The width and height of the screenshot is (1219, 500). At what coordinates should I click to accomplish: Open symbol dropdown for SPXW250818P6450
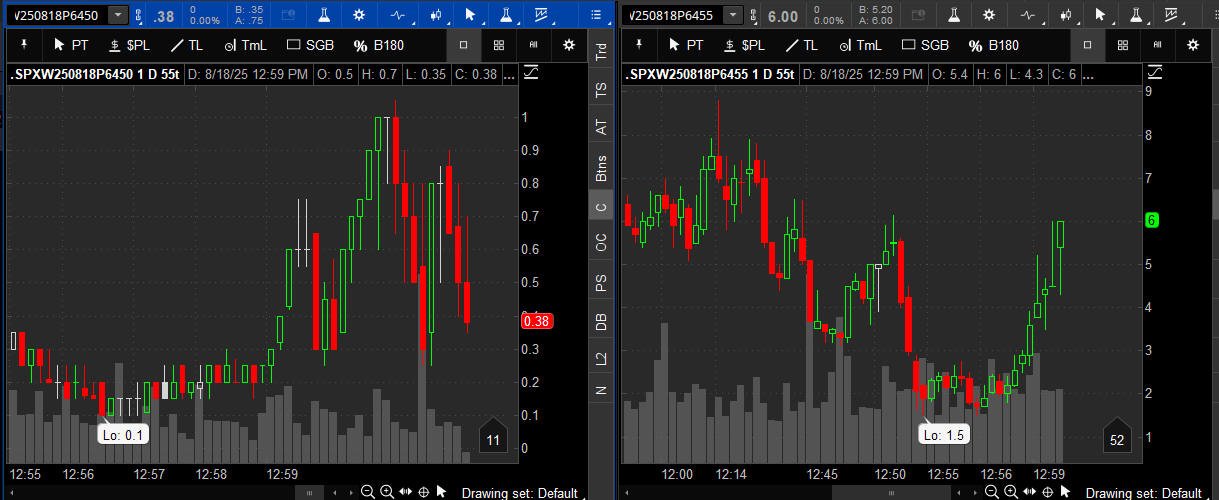pyautogui.click(x=119, y=15)
